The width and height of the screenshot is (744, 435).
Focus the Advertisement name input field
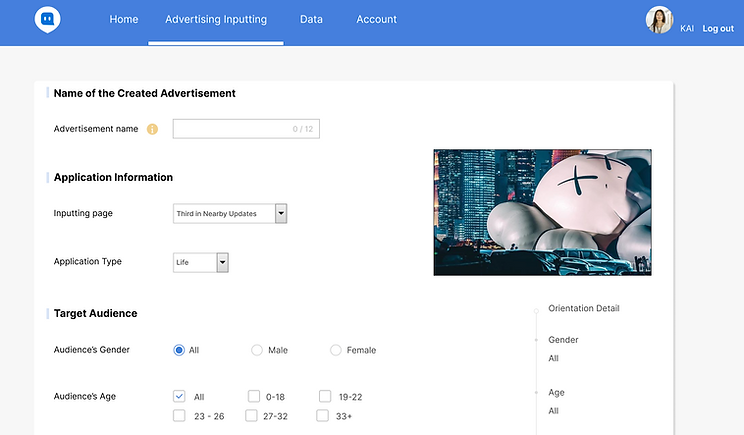click(246, 129)
